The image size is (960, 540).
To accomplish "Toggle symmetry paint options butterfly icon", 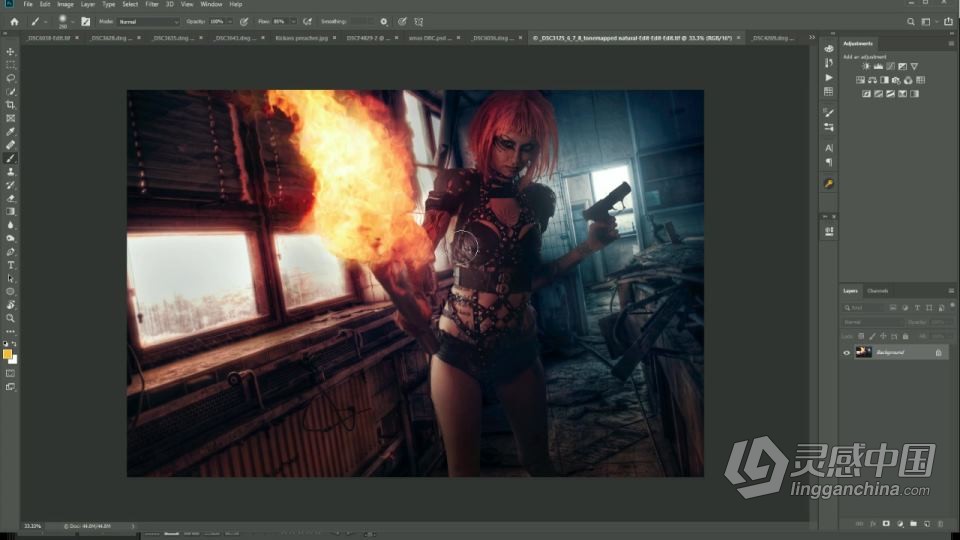I will [x=419, y=21].
